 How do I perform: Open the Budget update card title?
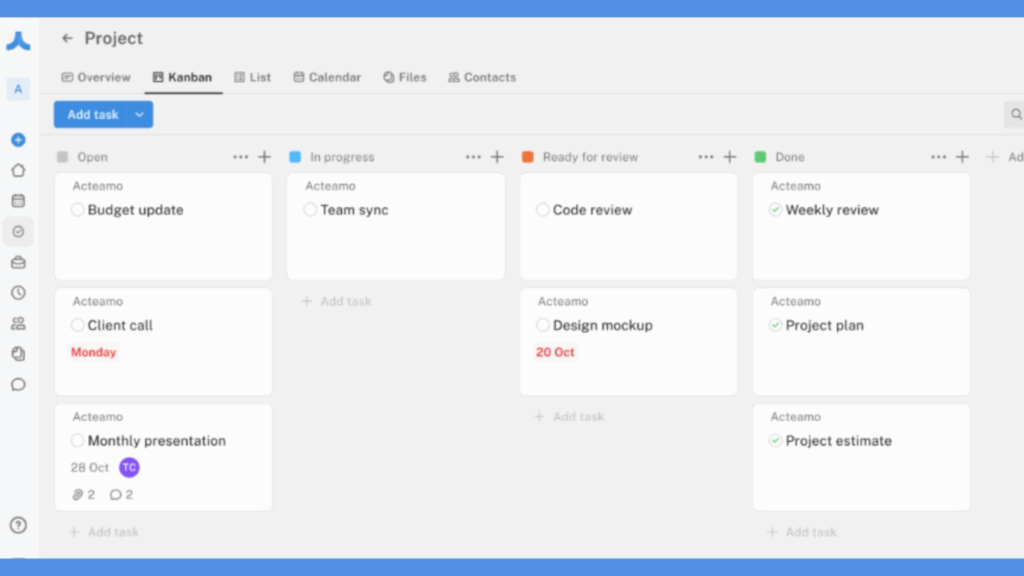pos(135,210)
